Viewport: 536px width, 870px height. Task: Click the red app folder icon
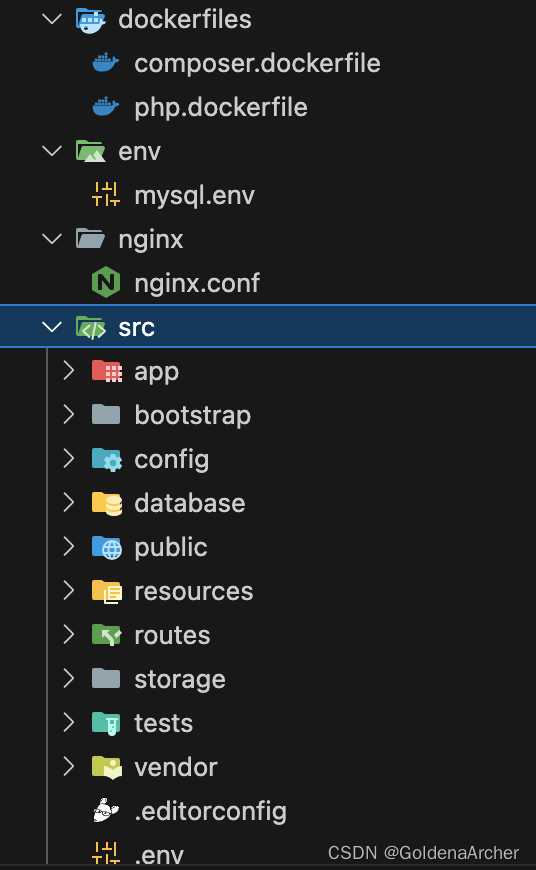[107, 371]
